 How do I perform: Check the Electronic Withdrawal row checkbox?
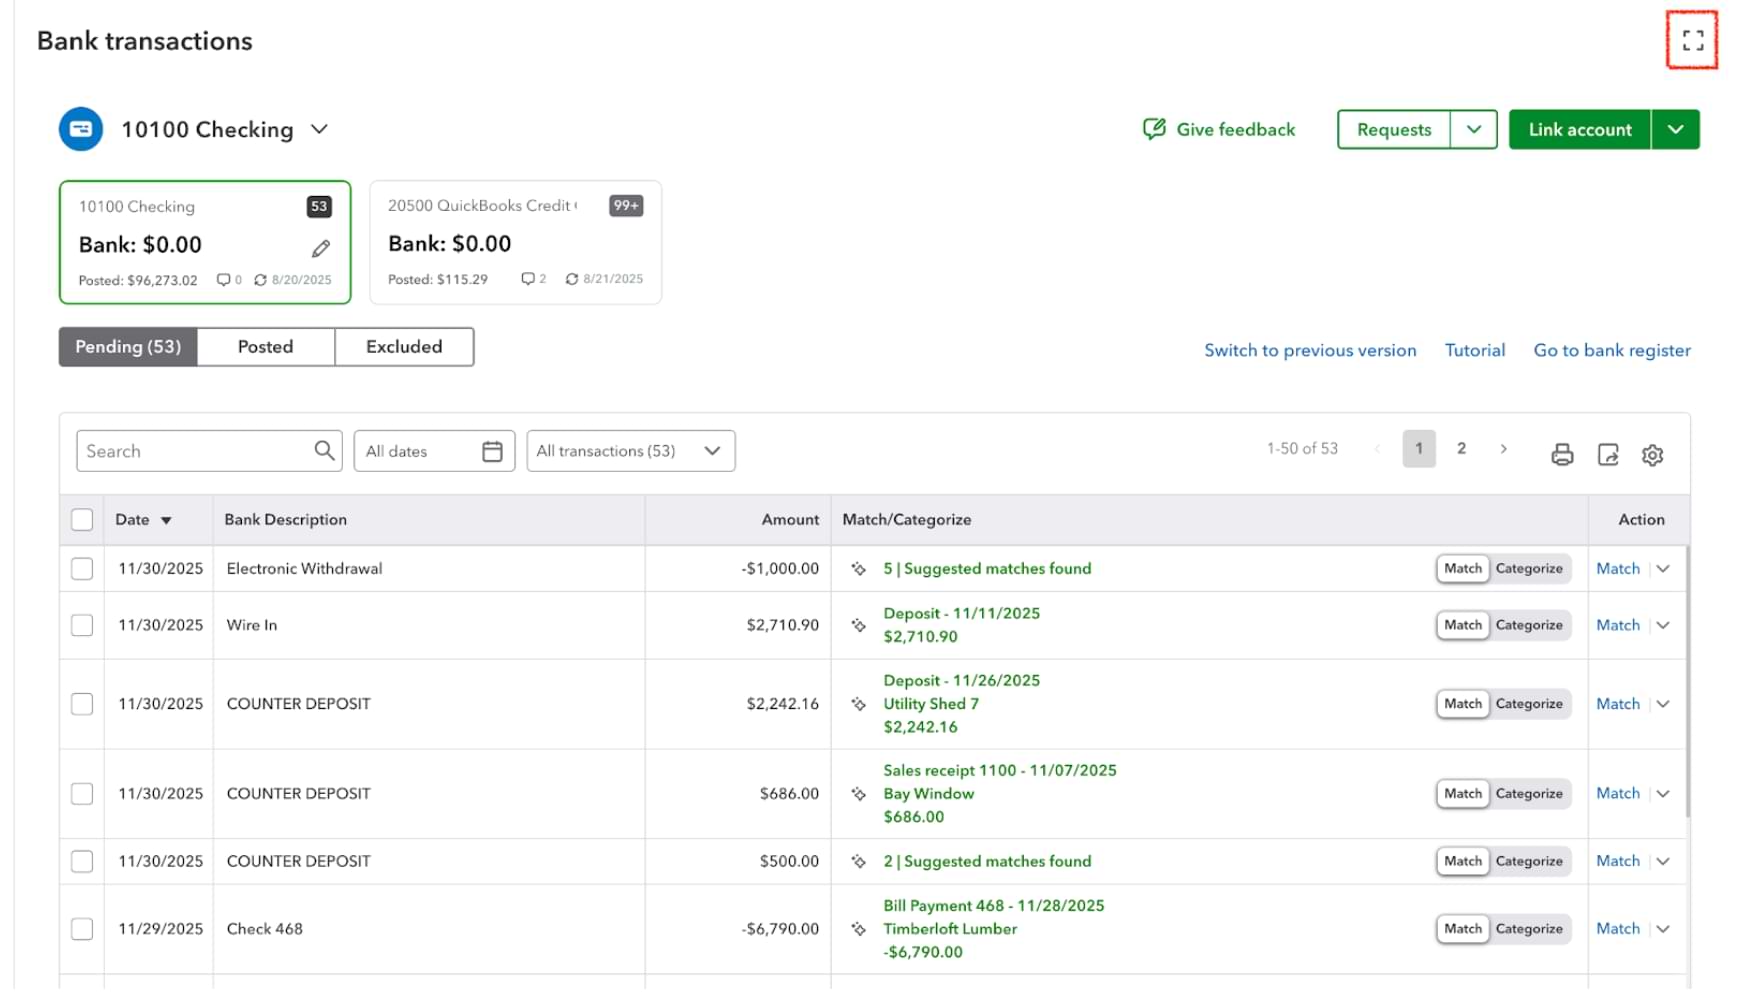click(x=82, y=569)
